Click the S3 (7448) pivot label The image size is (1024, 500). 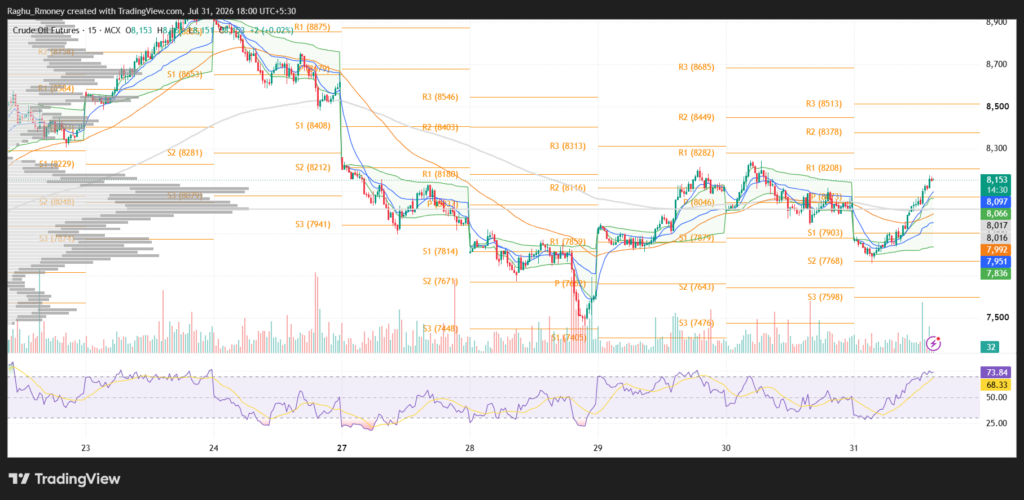pyautogui.click(x=440, y=328)
